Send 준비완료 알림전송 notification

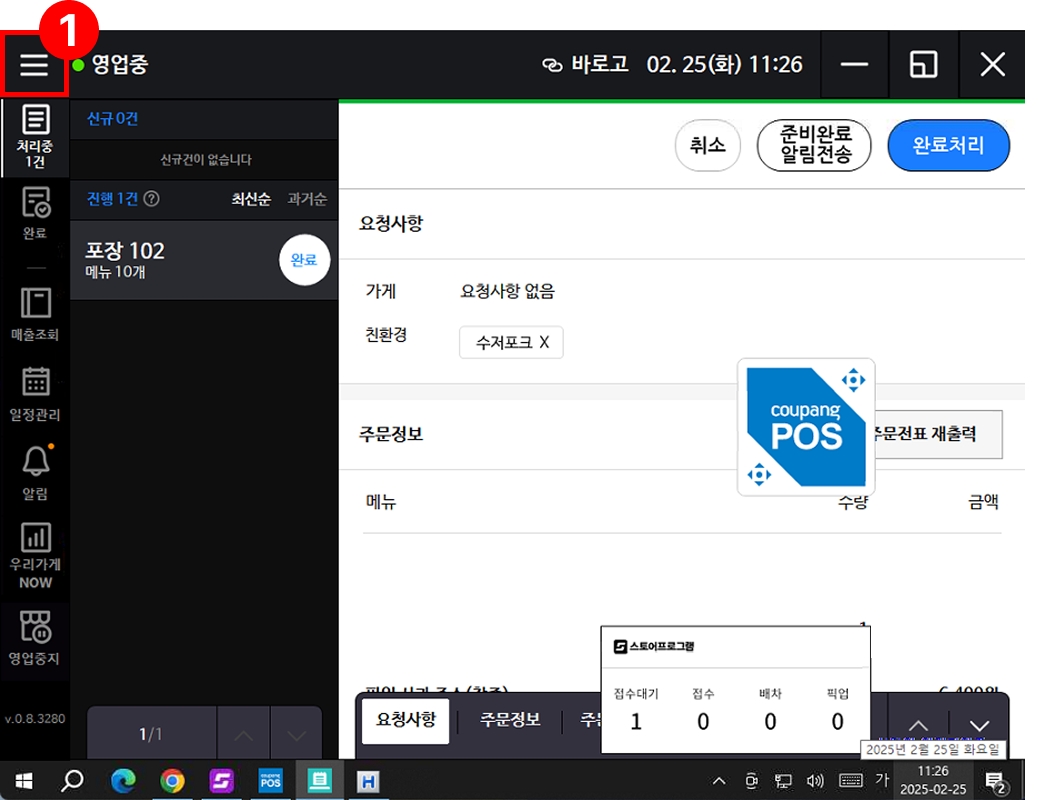coord(814,146)
